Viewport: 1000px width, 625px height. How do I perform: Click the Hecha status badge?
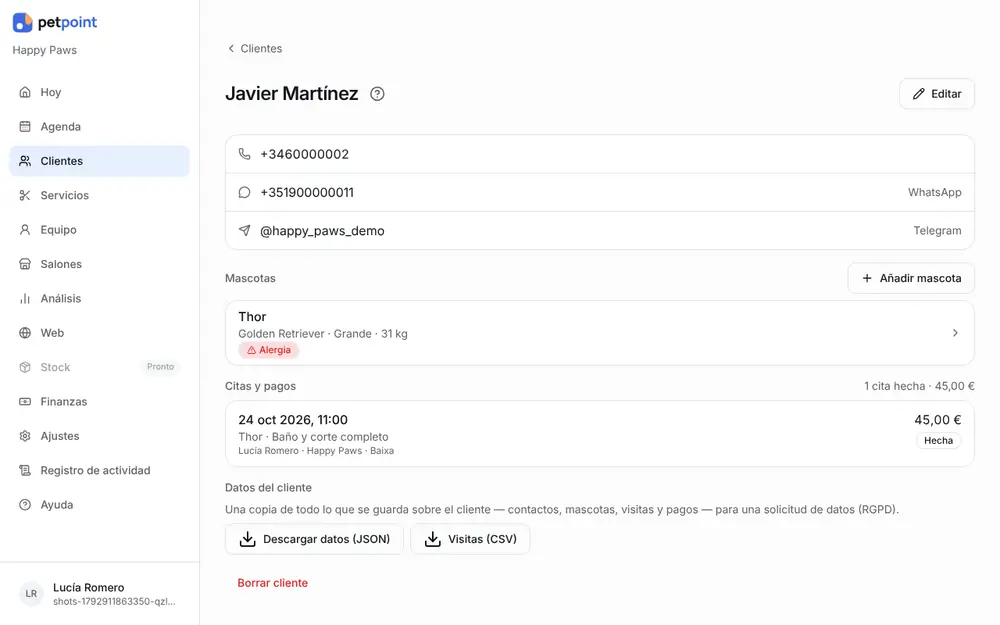[x=938, y=441]
